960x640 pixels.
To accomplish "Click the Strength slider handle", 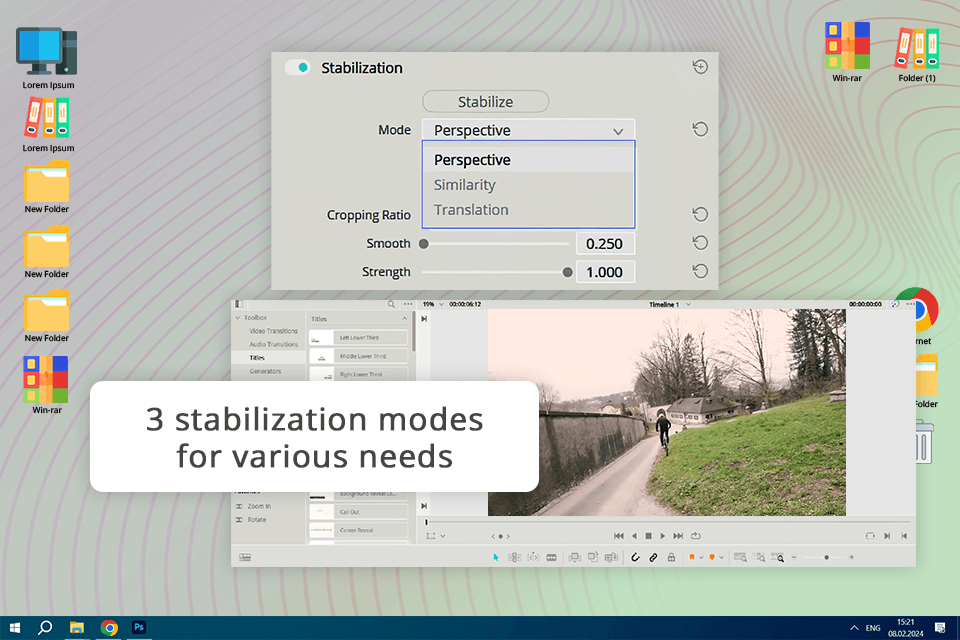I will [568, 272].
